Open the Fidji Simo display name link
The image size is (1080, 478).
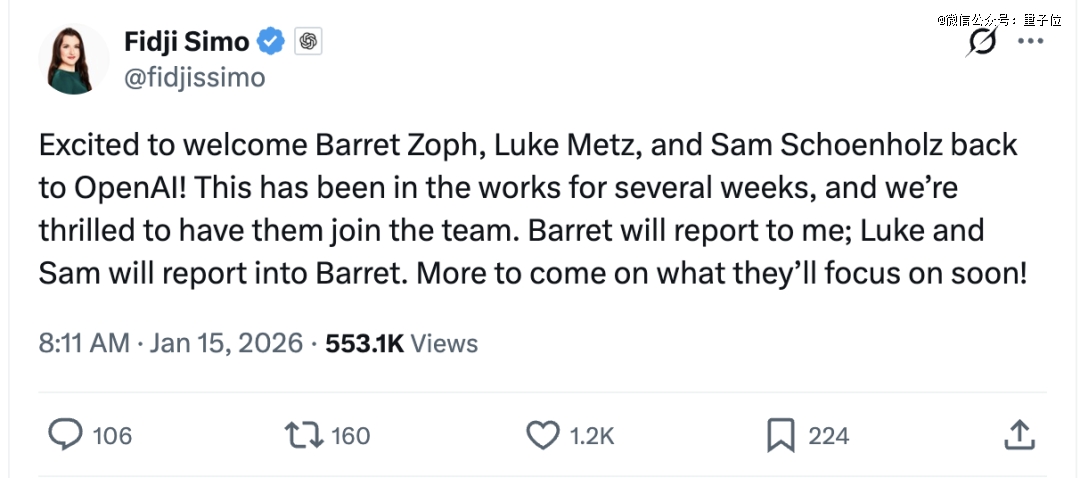(186, 42)
